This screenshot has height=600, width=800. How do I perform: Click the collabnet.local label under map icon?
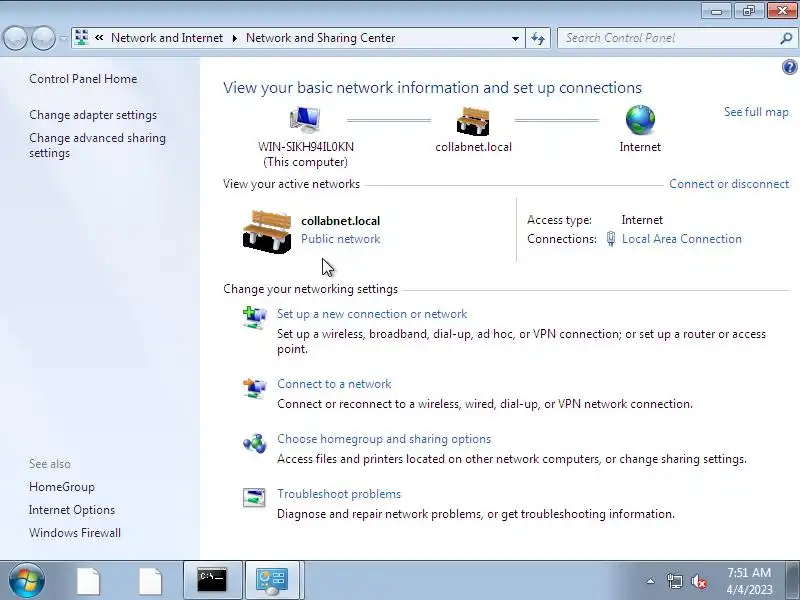click(473, 147)
